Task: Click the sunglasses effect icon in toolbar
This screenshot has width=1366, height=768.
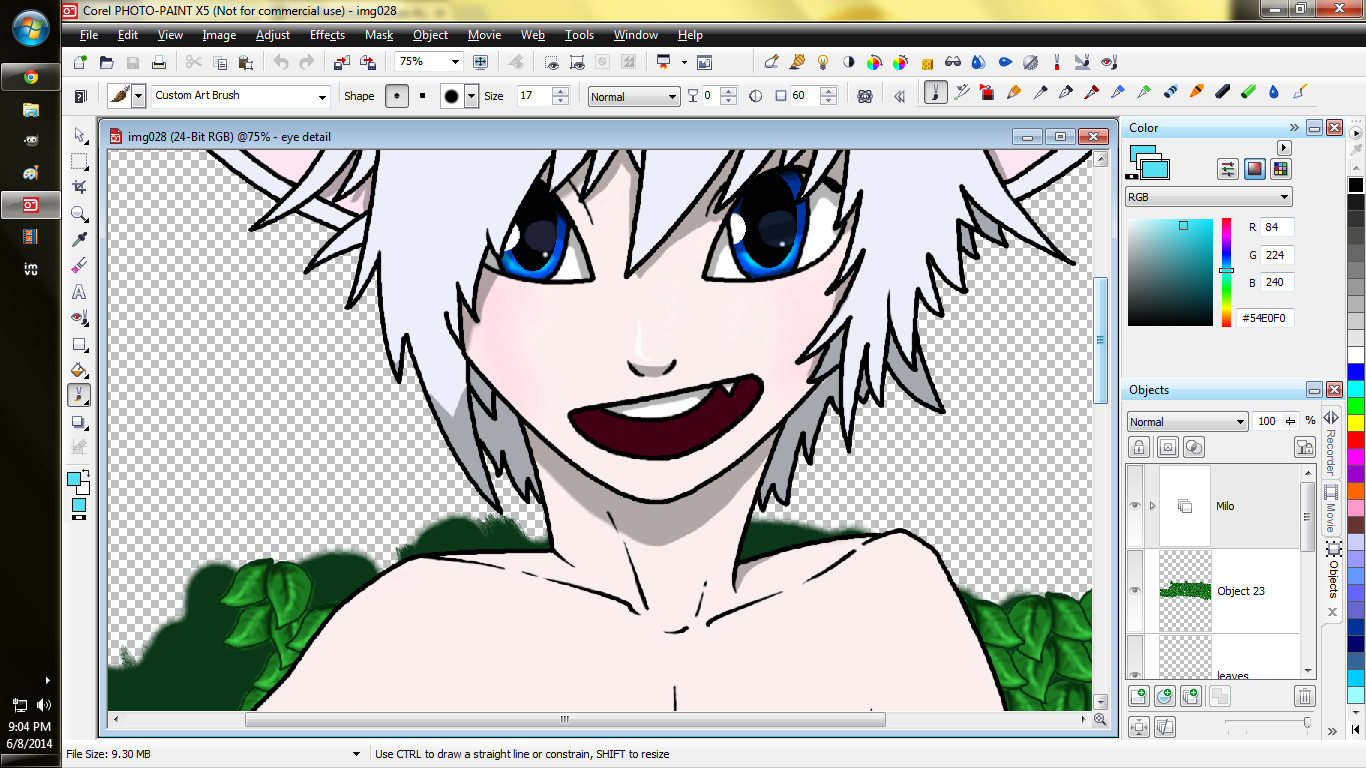Action: [x=953, y=62]
